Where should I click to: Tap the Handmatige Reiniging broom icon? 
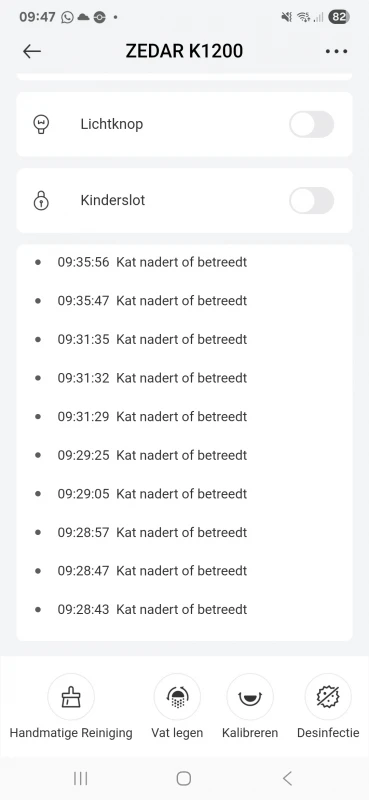71,696
